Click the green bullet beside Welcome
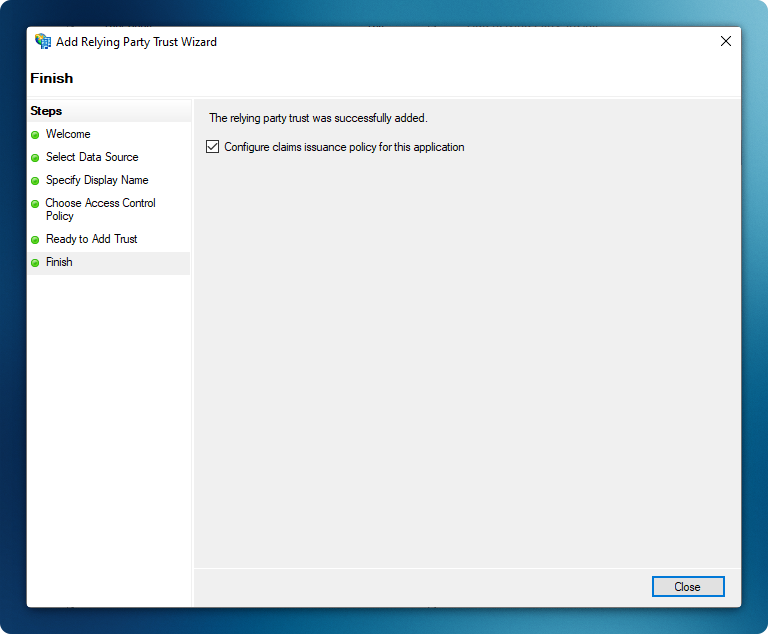Image resolution: width=768 pixels, height=634 pixels. pyautogui.click(x=35, y=135)
